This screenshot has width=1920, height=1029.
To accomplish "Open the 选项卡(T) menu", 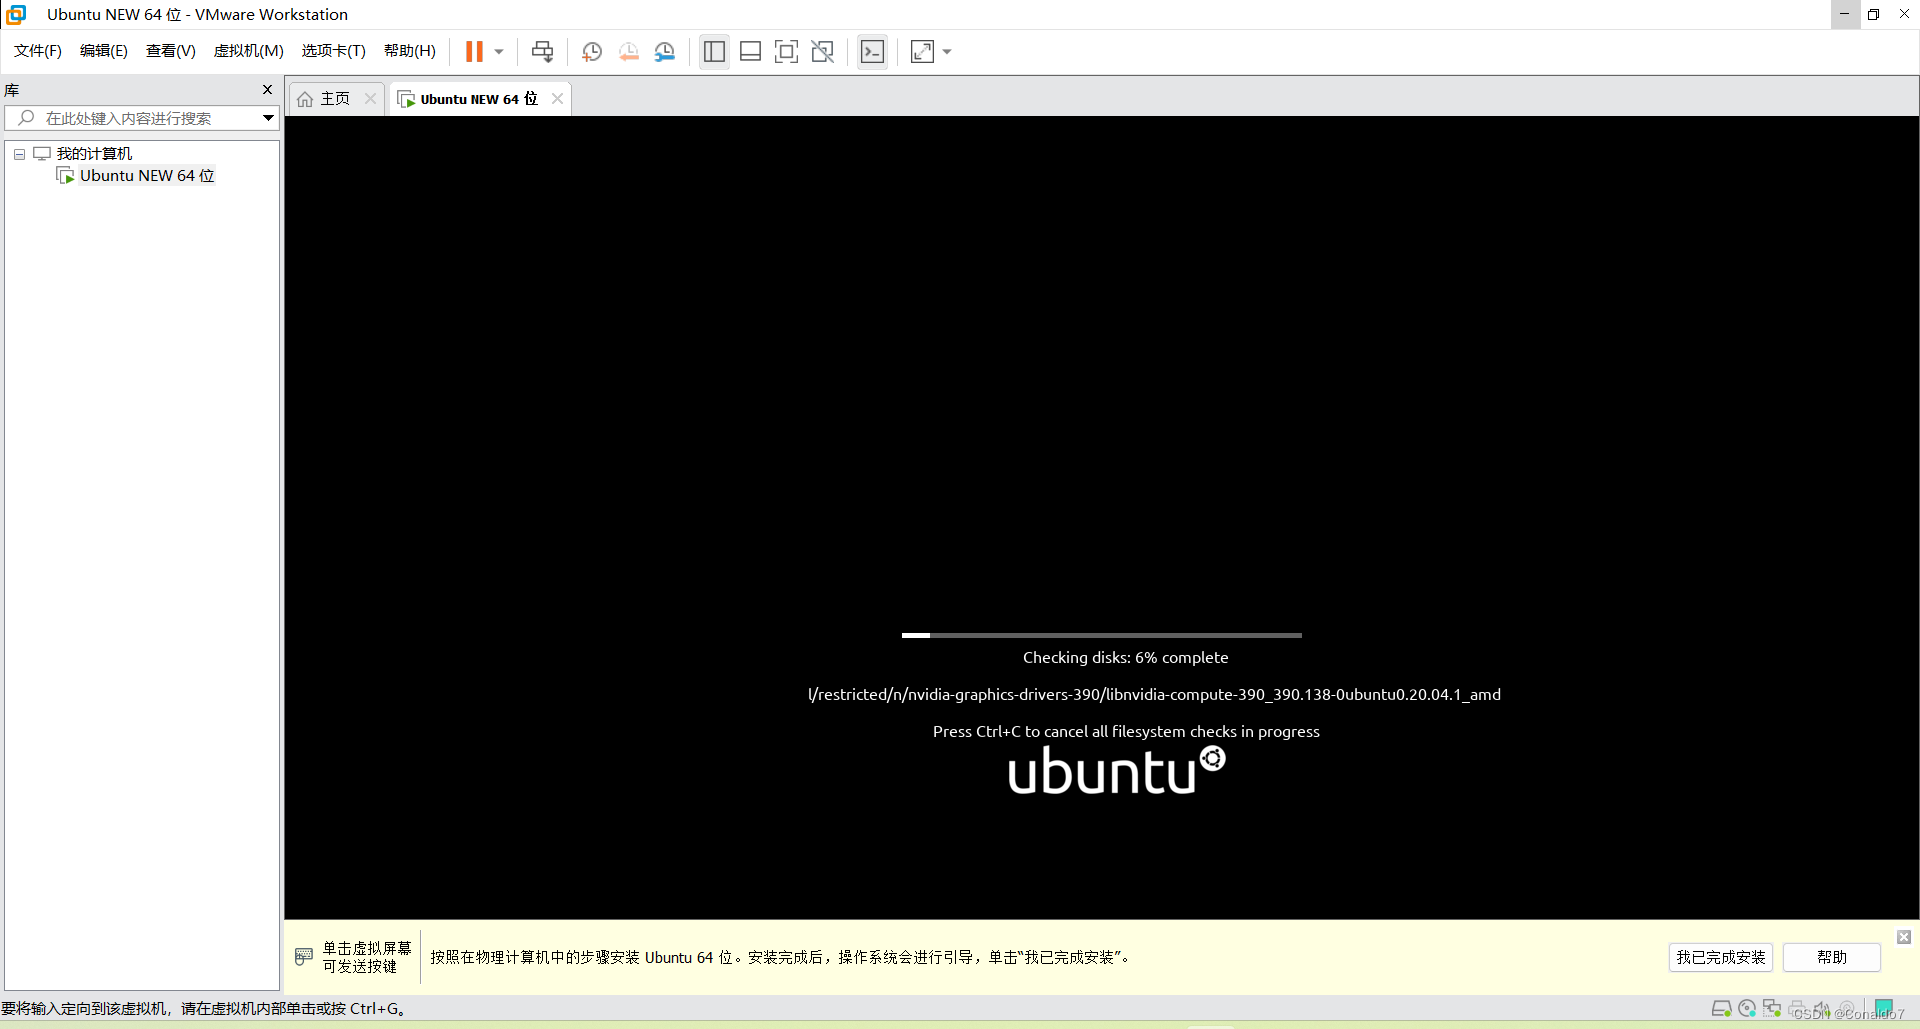I will [x=334, y=51].
